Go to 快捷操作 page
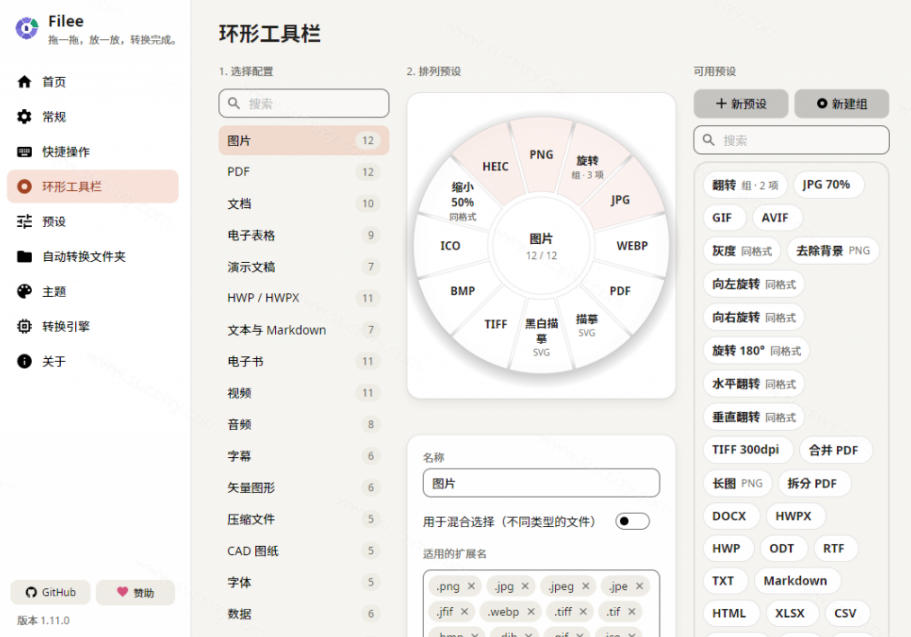 pos(93,152)
